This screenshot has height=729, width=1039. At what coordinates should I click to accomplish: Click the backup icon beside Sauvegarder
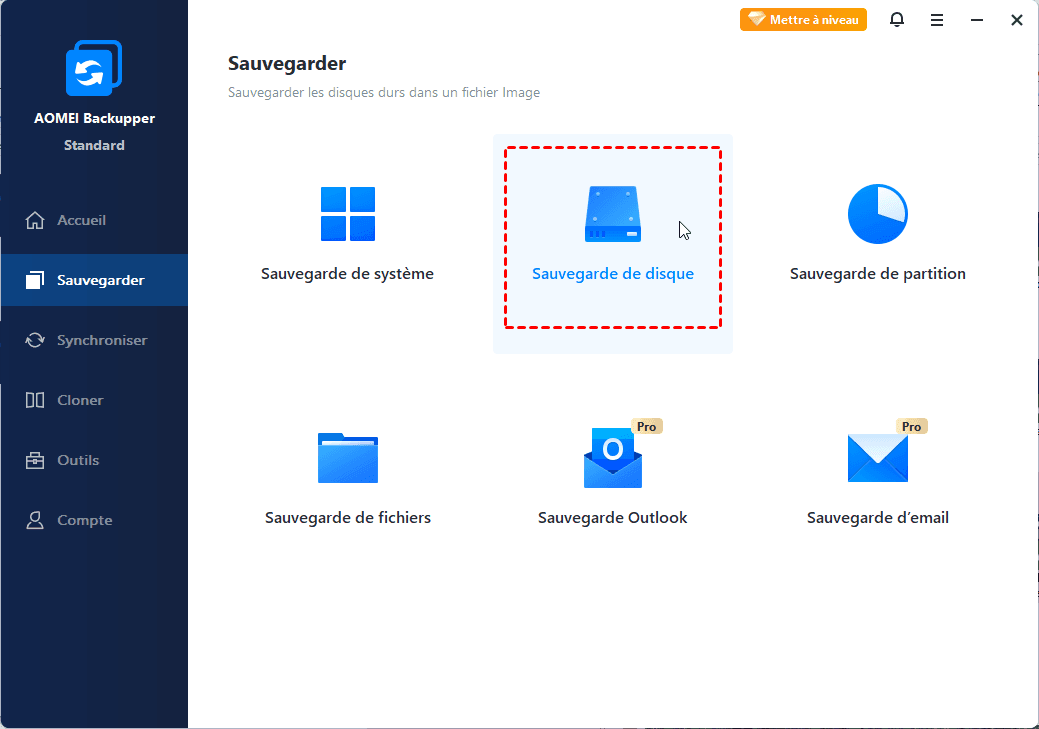pyautogui.click(x=34, y=280)
